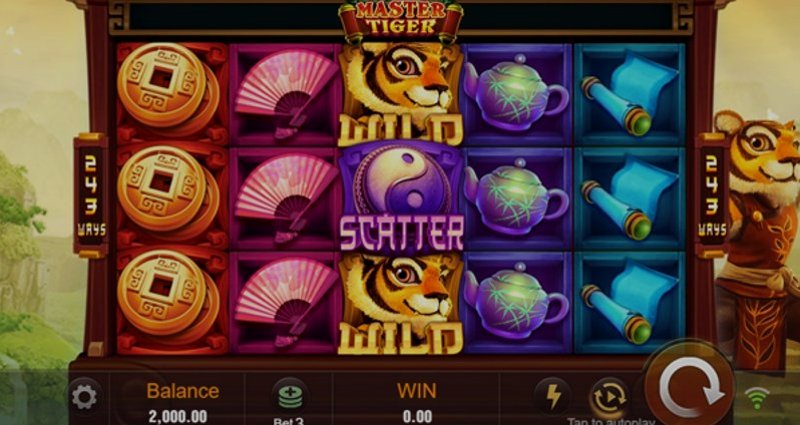Viewport: 800px width, 425px height.
Task: Open the settings gear icon
Action: click(84, 396)
